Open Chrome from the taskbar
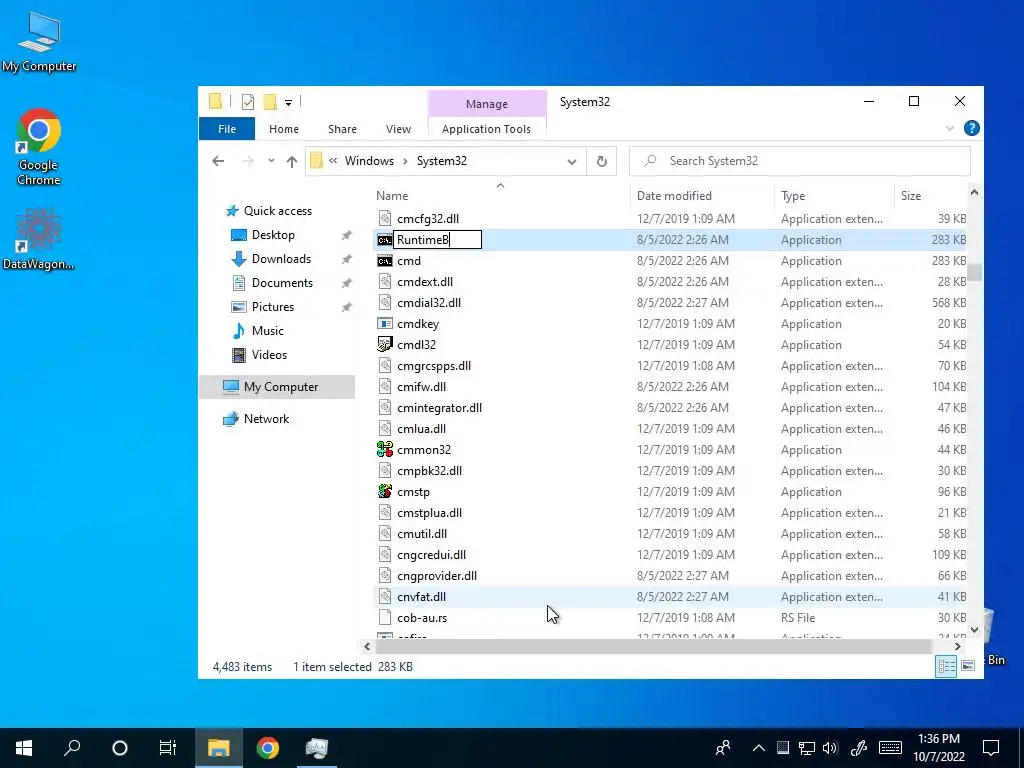 click(268, 748)
